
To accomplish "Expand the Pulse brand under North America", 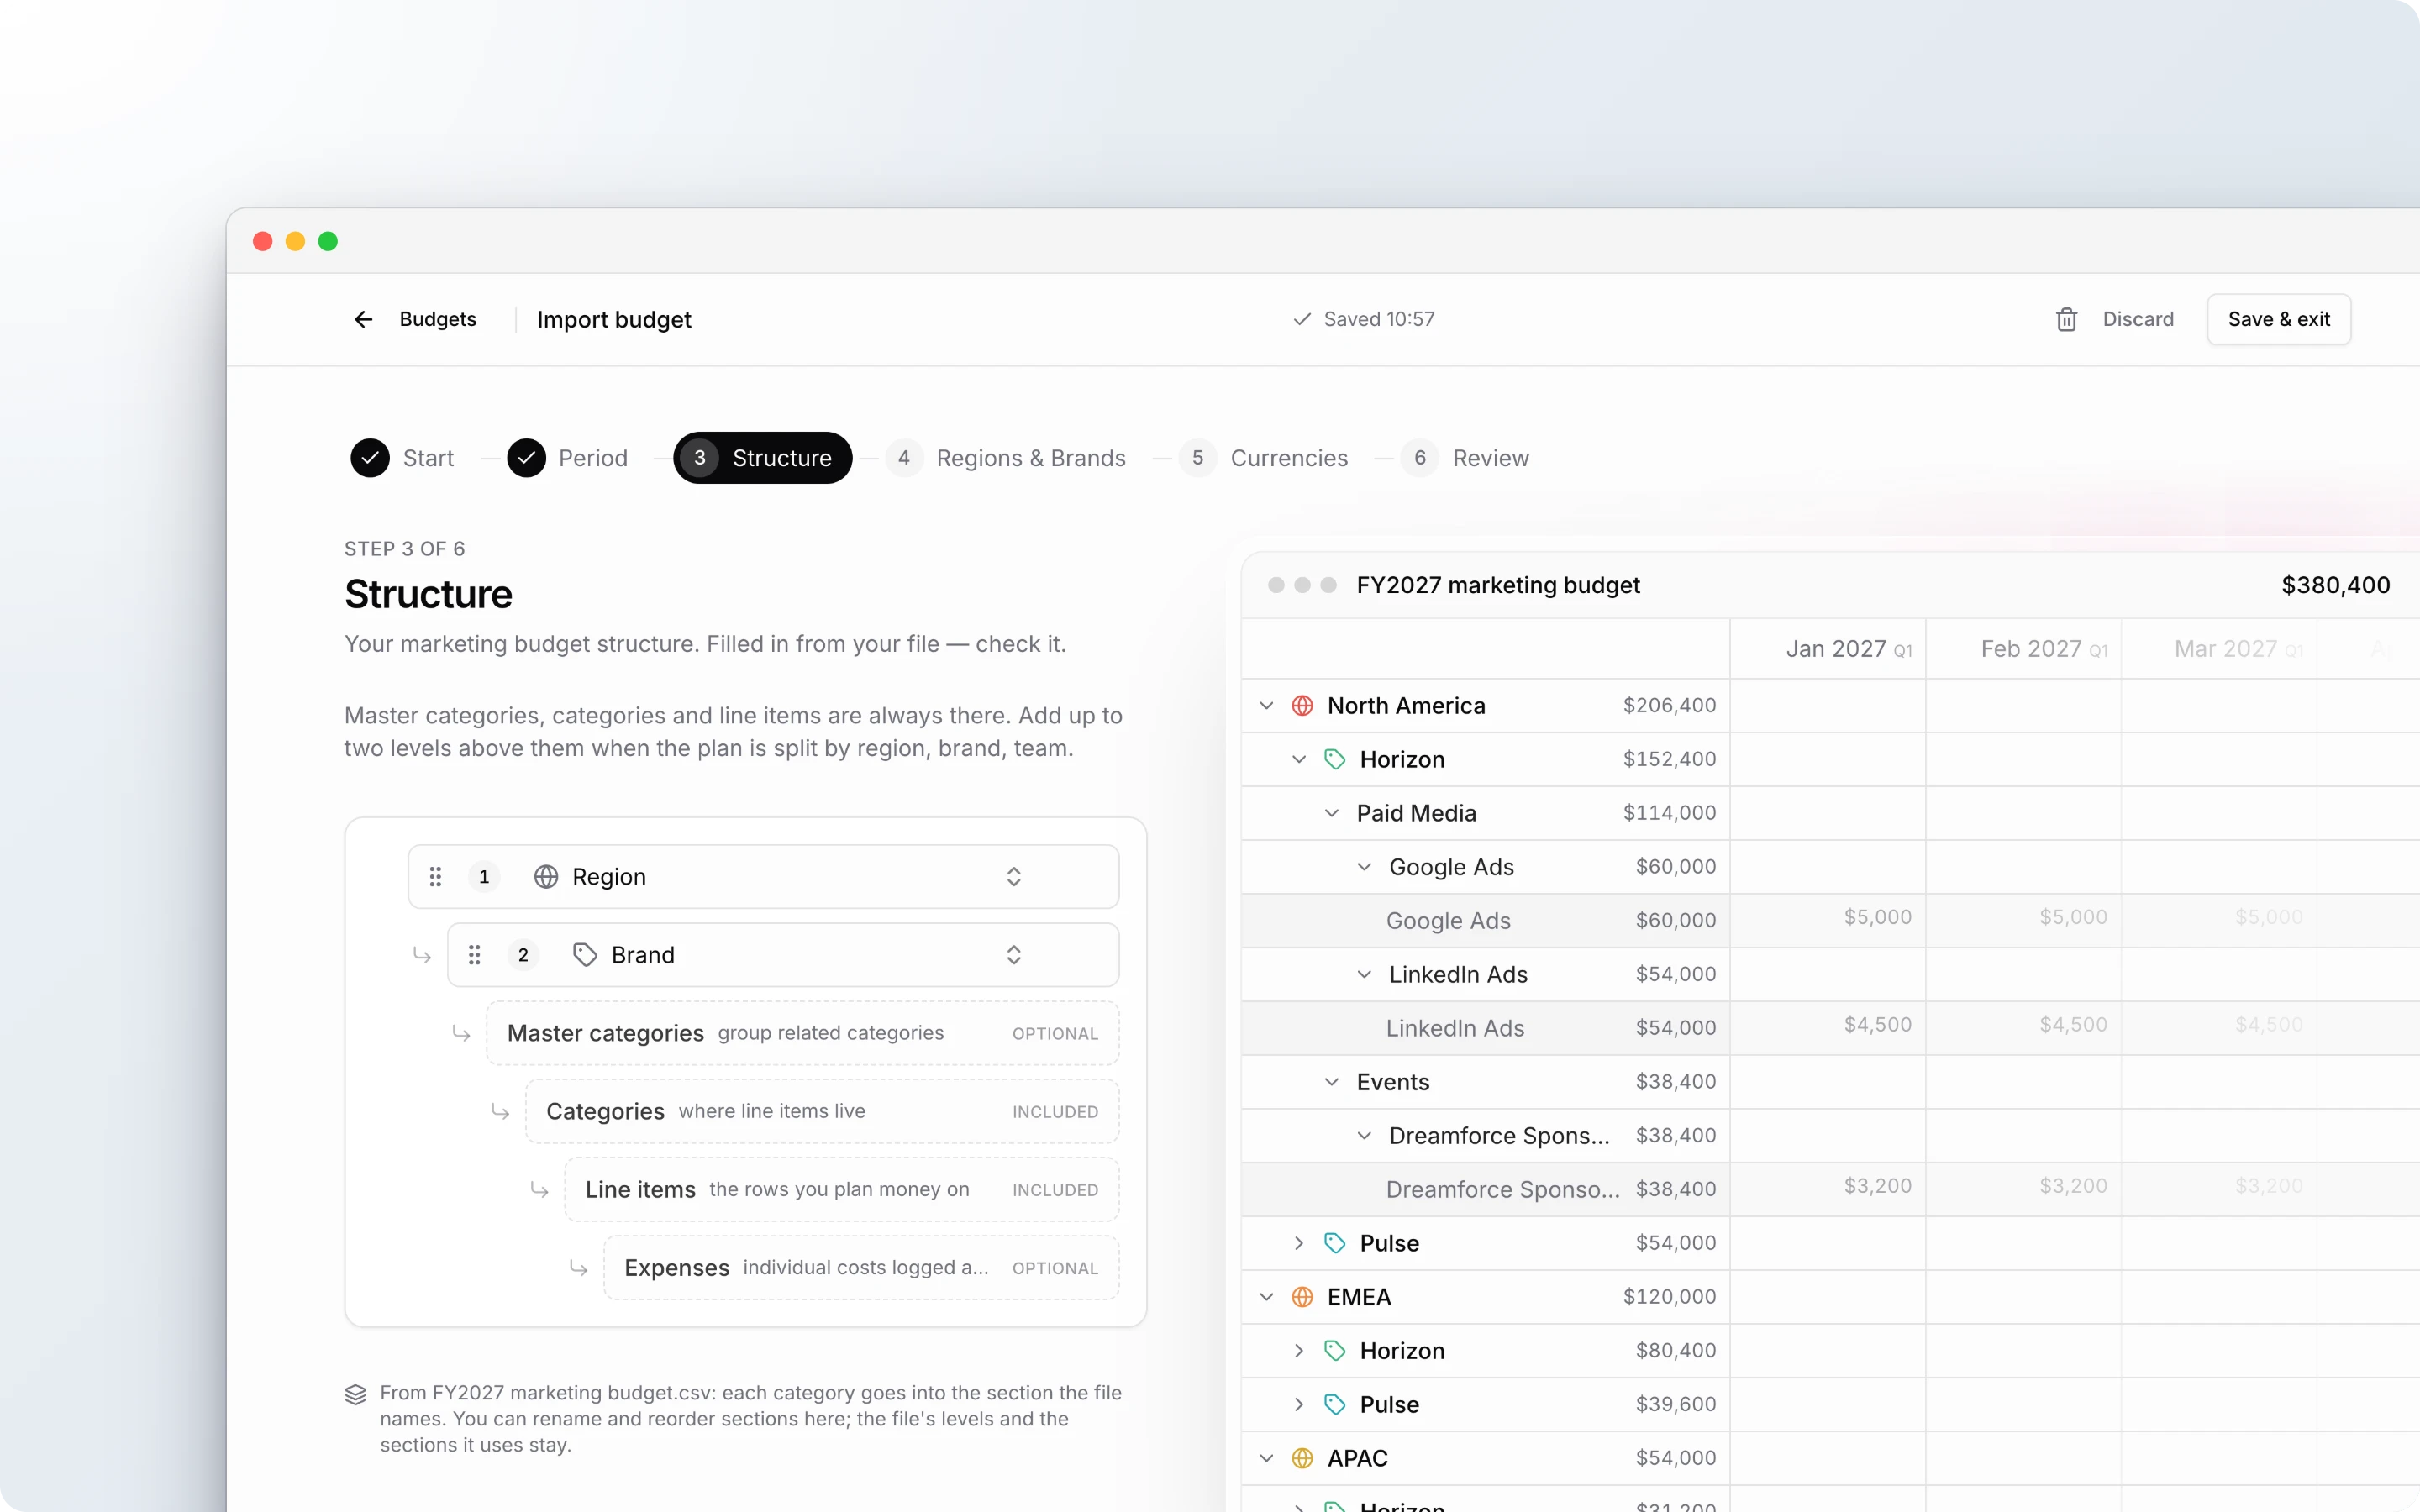I will point(1298,1243).
